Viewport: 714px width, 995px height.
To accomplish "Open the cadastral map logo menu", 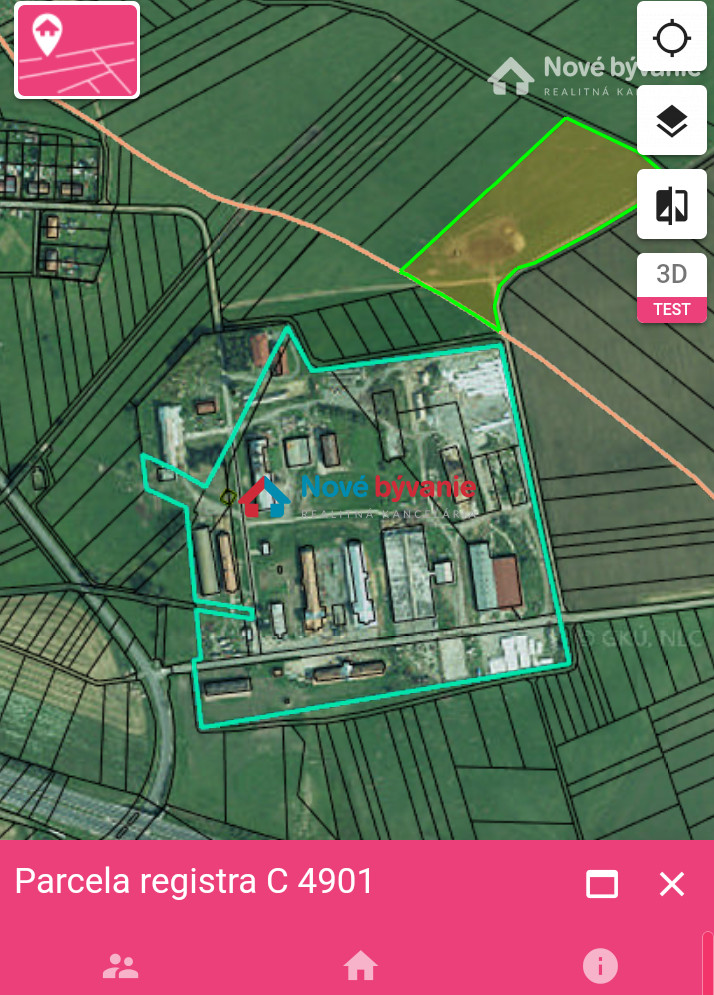I will (77, 51).
